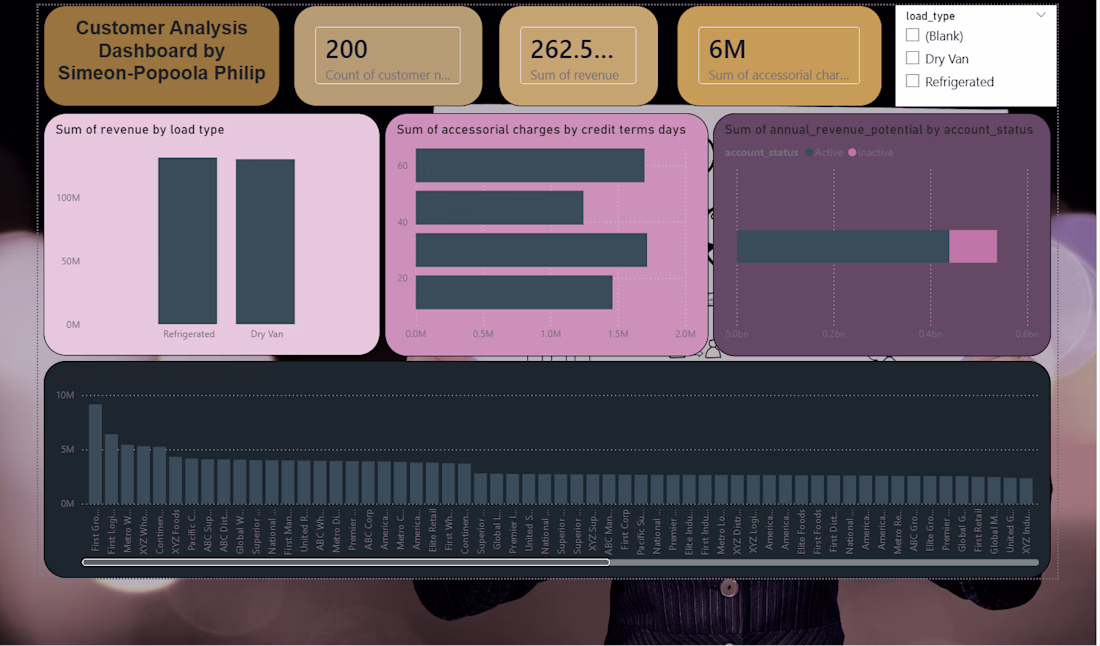Click the Active legend marker

[810, 152]
